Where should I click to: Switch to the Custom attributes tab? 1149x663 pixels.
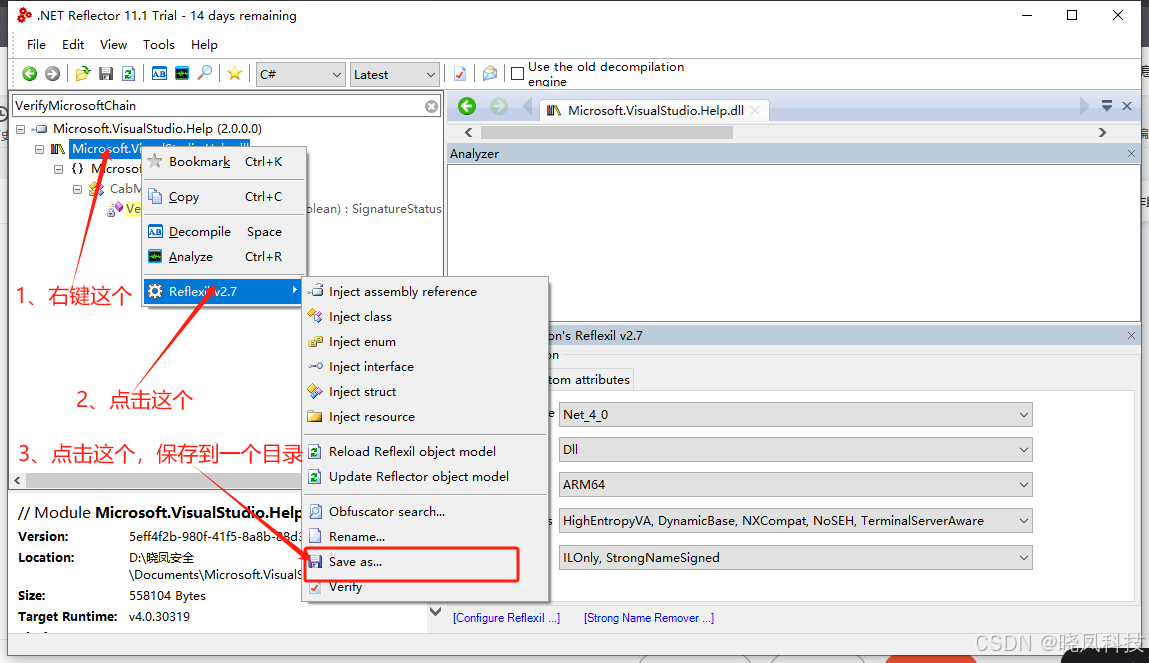point(589,379)
